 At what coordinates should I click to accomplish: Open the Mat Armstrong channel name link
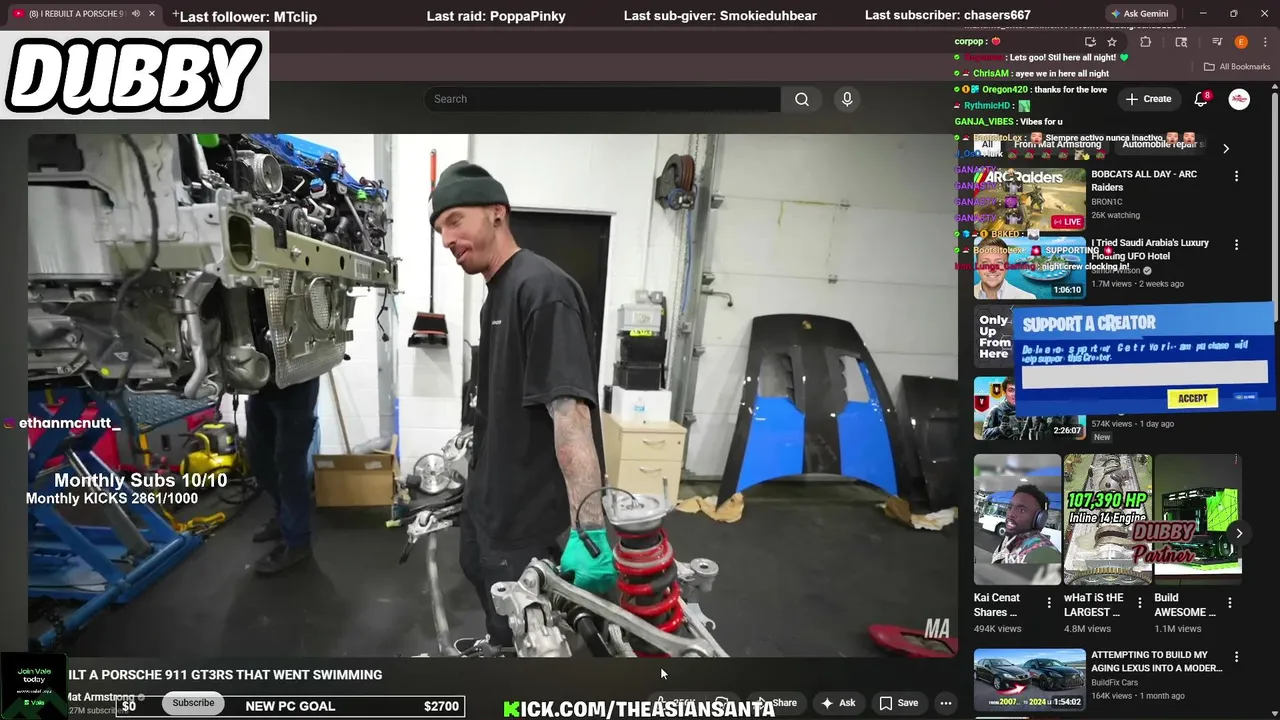point(101,697)
